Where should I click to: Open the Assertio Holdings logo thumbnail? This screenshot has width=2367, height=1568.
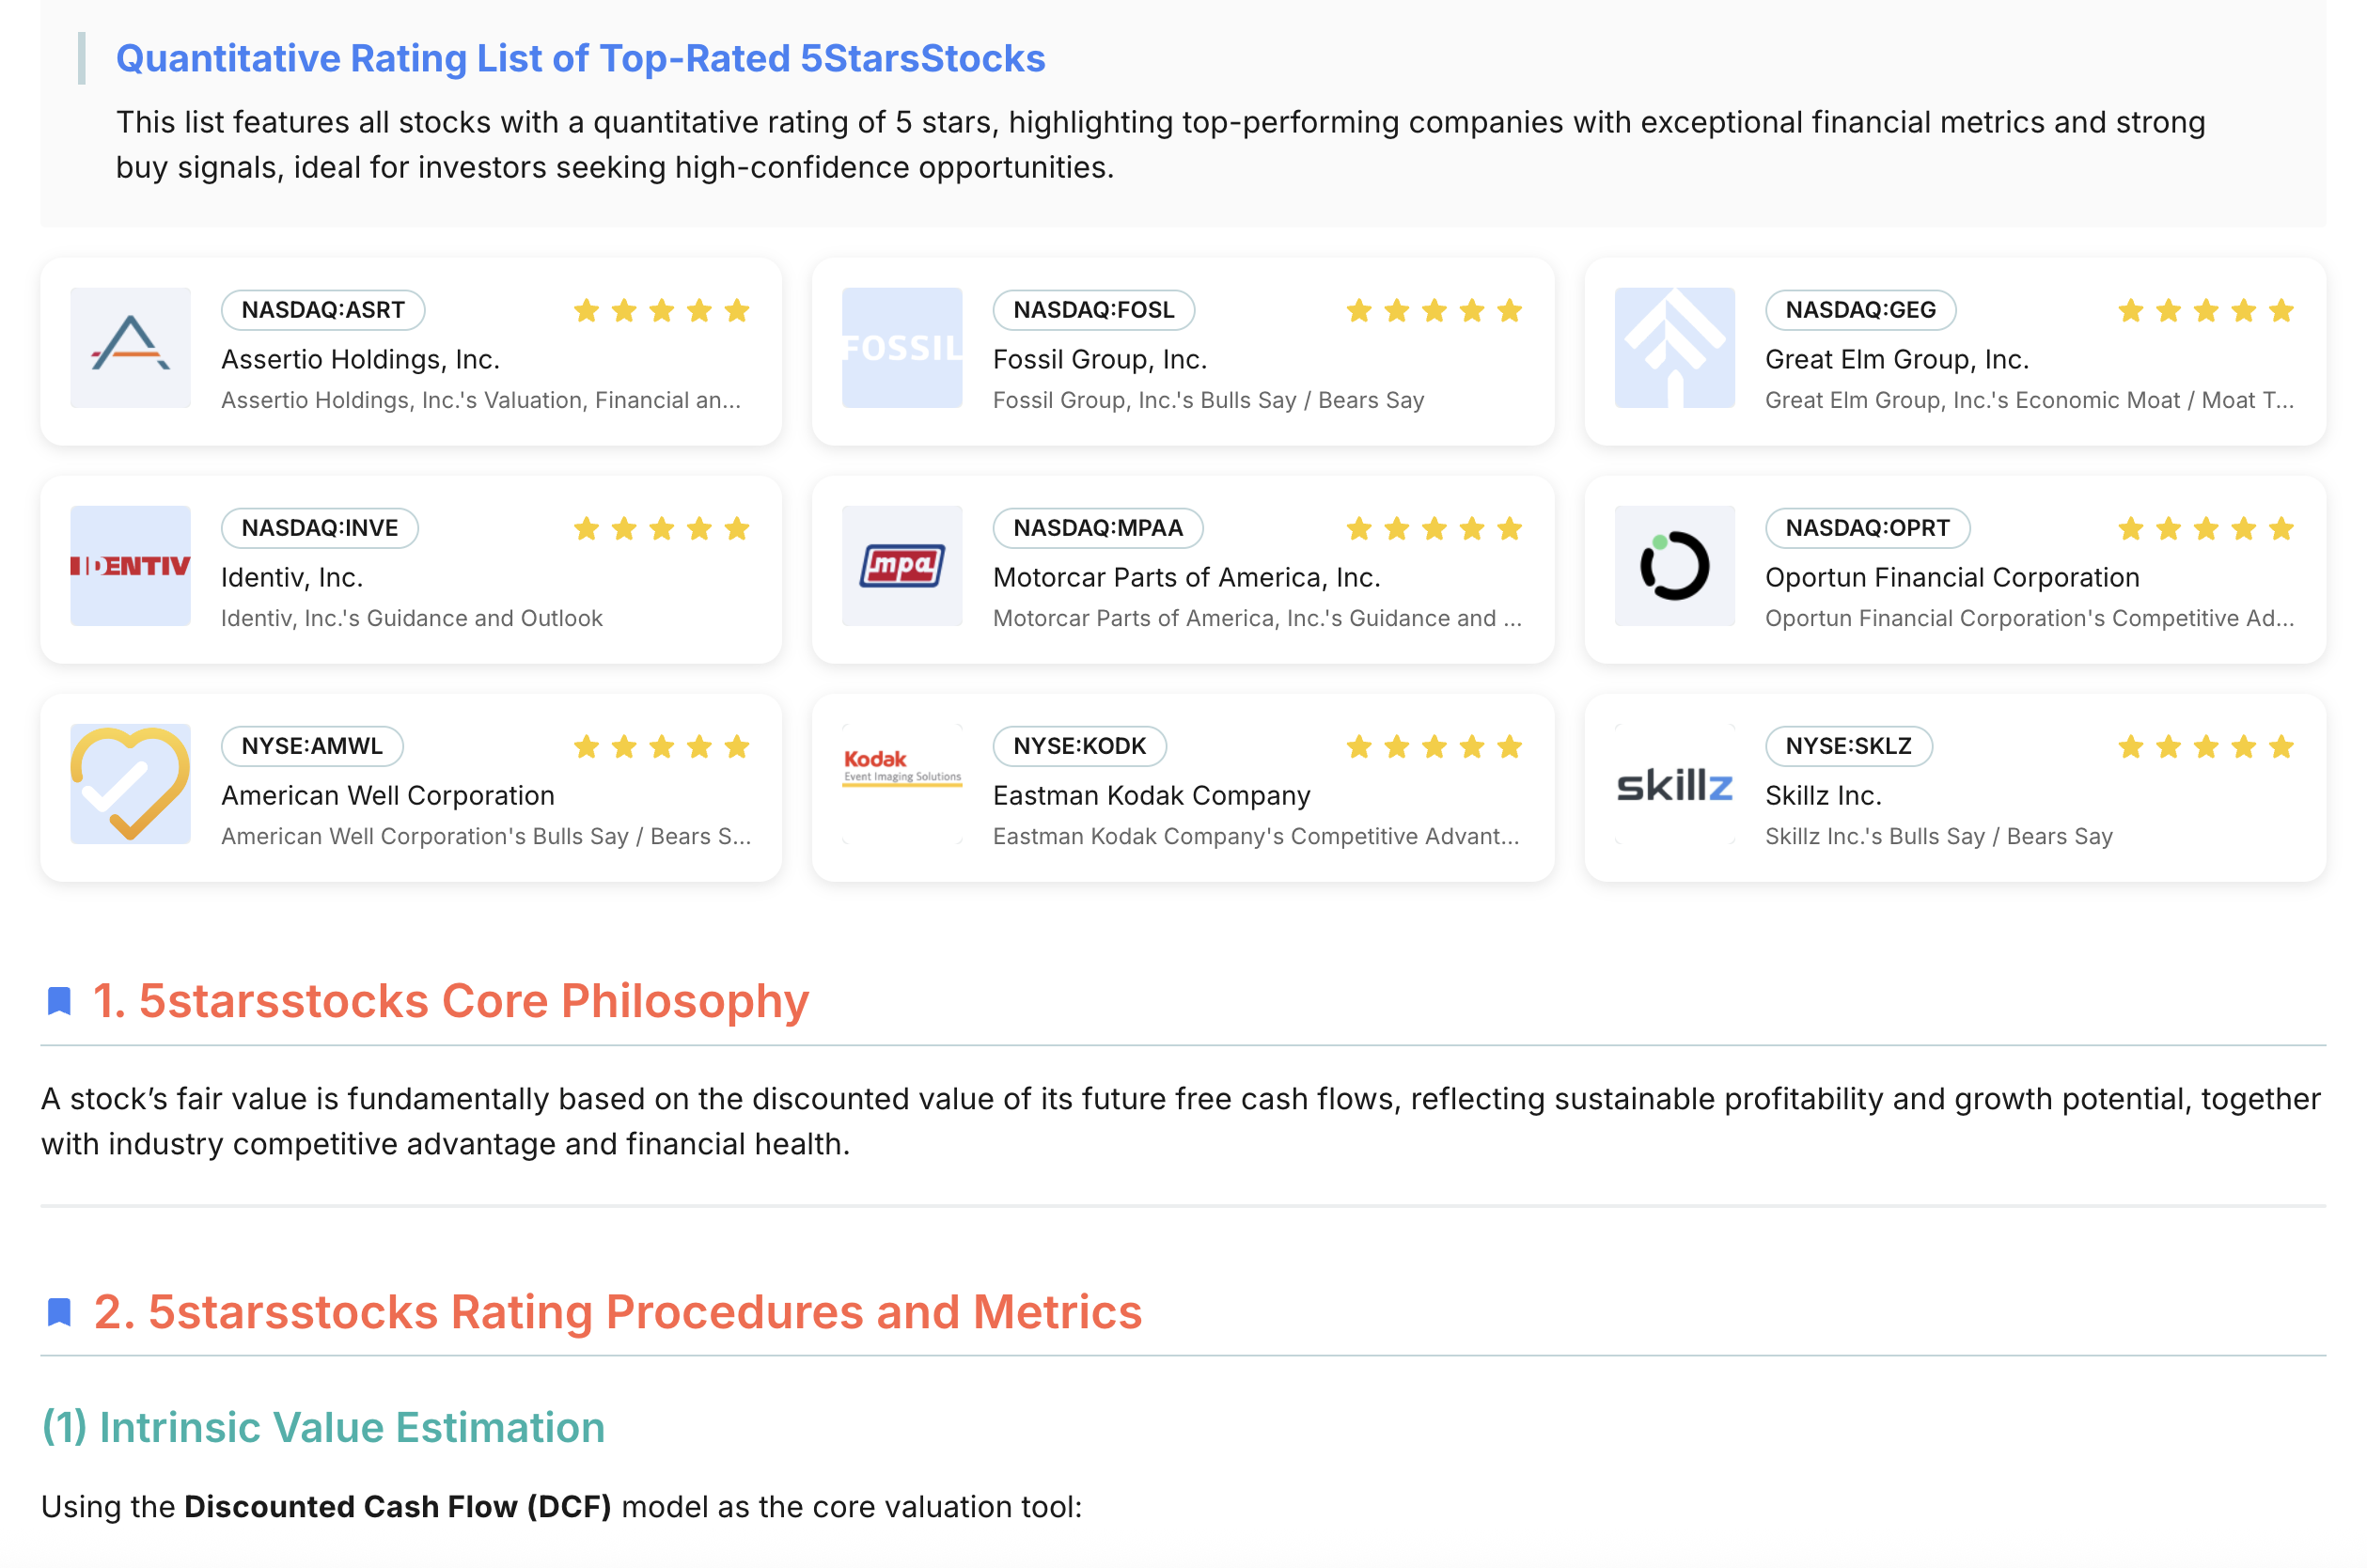[x=130, y=348]
